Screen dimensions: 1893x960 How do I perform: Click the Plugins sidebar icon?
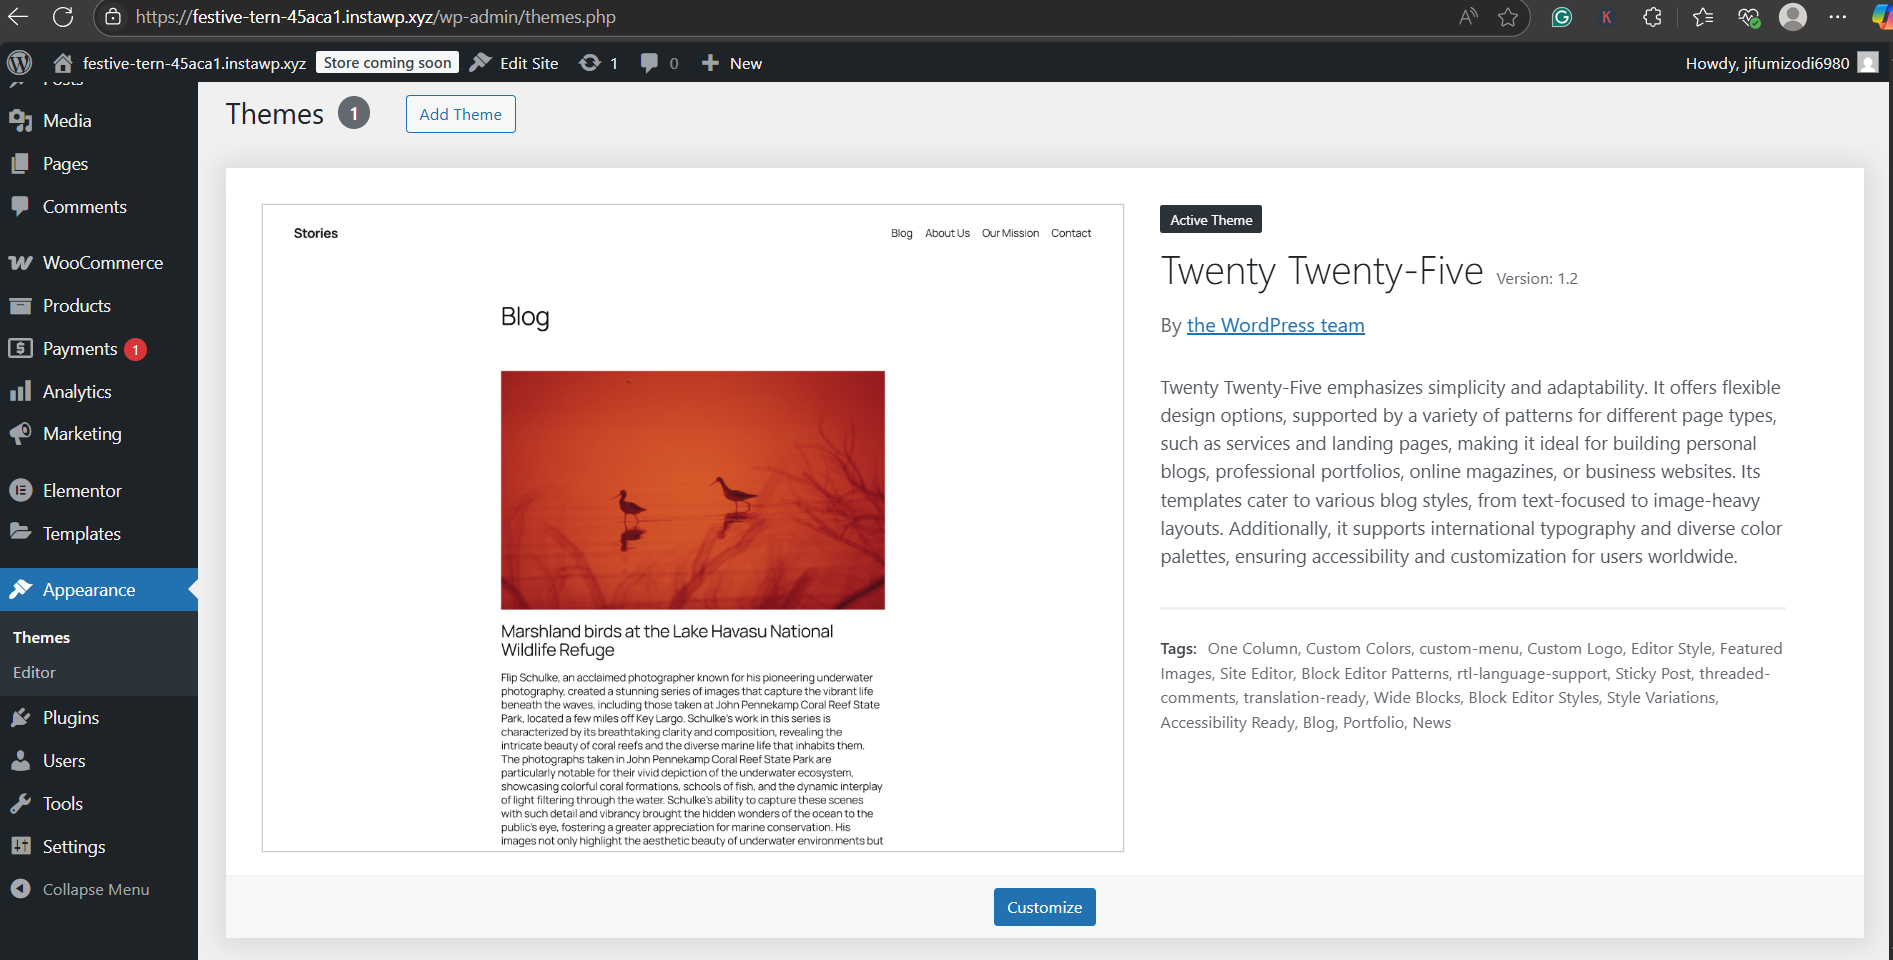pos(20,718)
